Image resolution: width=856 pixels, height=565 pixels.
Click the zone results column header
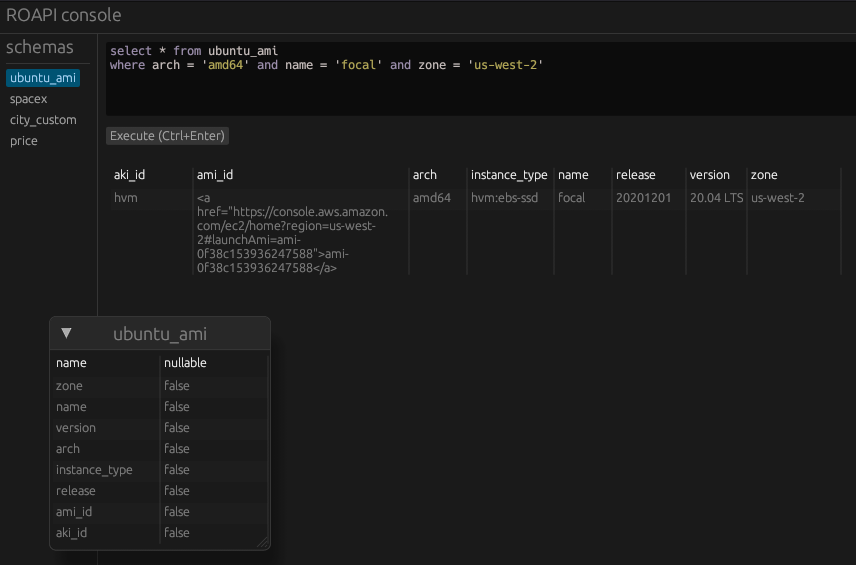point(764,175)
